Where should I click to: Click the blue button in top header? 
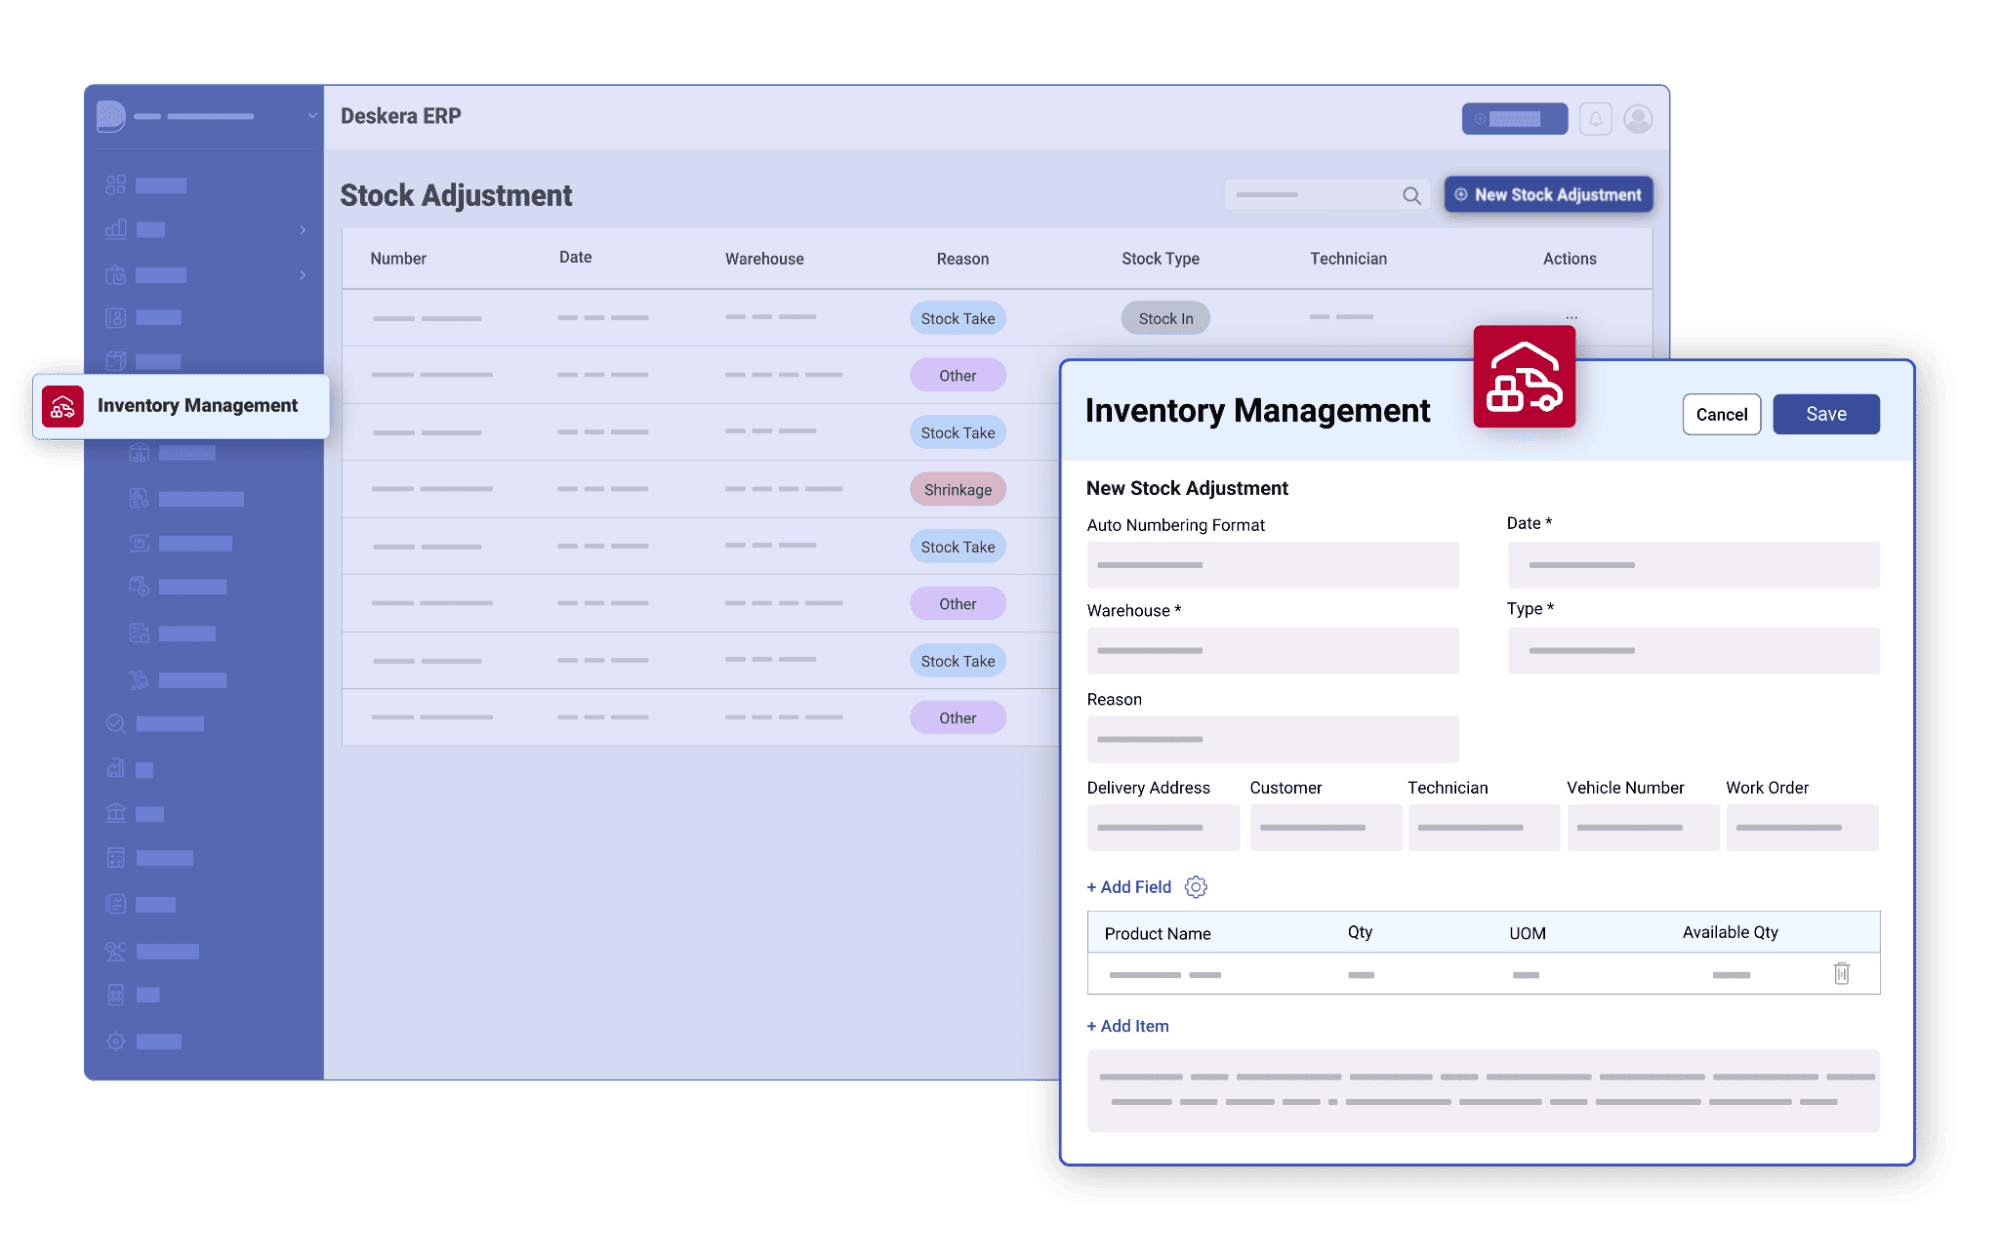pyautogui.click(x=1514, y=119)
